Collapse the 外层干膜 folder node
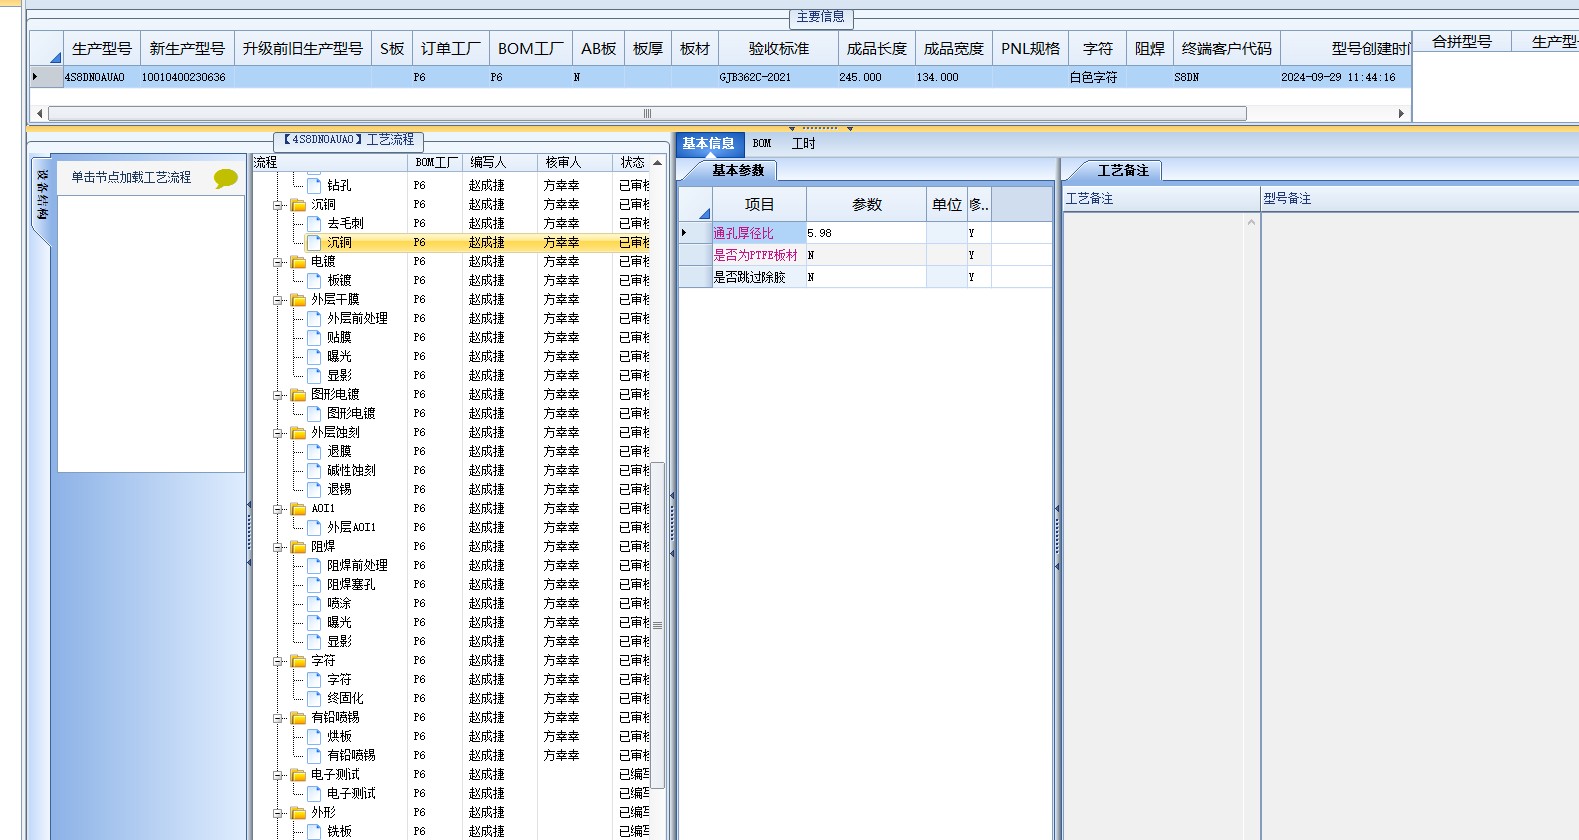Screen dimensions: 1579x840 (x=278, y=300)
